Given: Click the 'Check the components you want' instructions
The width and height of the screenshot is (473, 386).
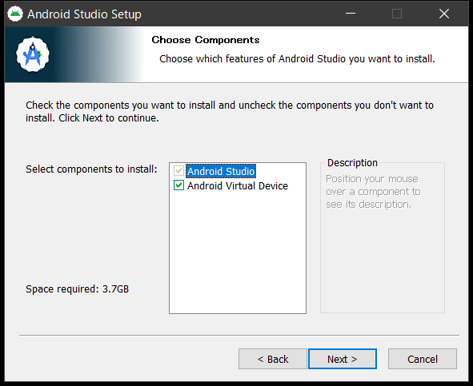Looking at the screenshot, I should click(230, 112).
